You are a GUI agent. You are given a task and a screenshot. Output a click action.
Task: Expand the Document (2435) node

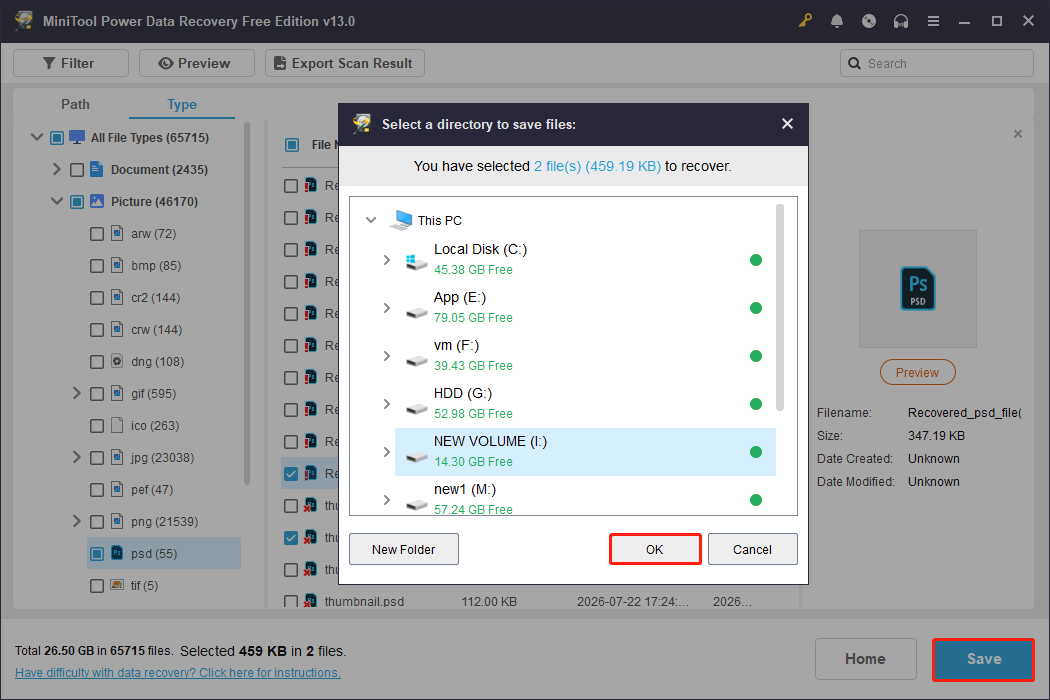tap(56, 169)
